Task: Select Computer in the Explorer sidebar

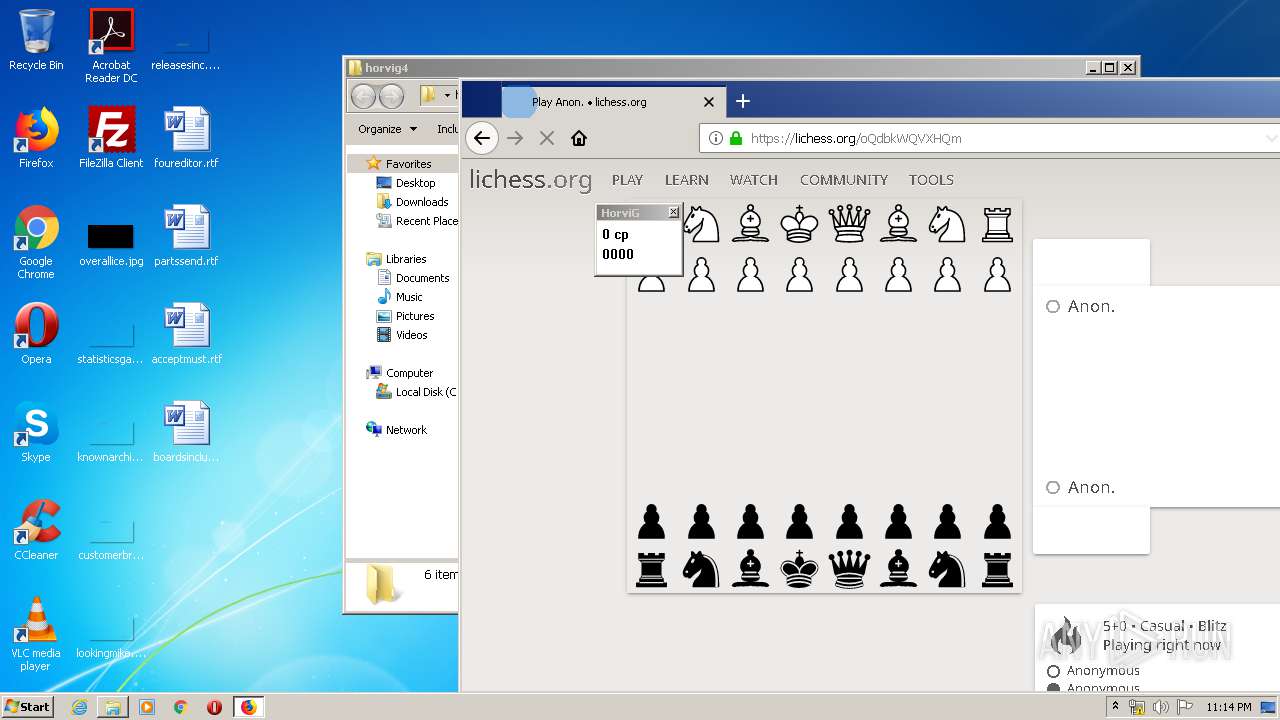Action: click(409, 373)
